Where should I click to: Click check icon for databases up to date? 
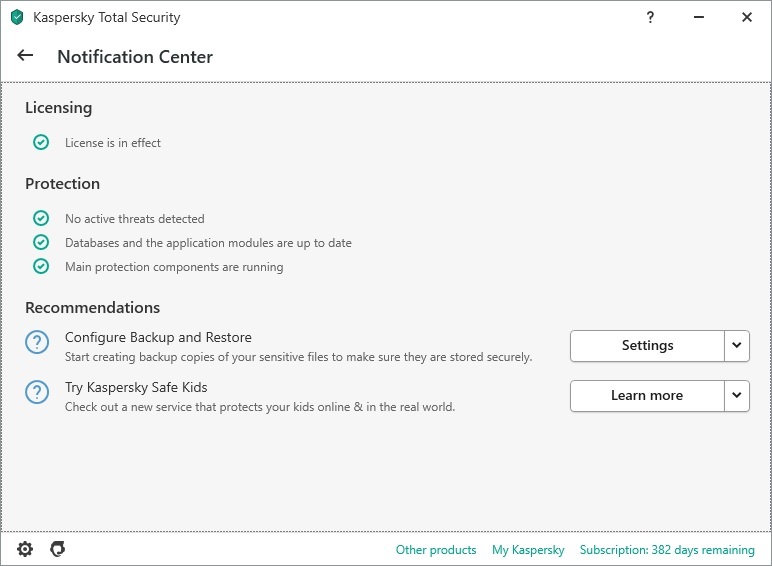41,242
